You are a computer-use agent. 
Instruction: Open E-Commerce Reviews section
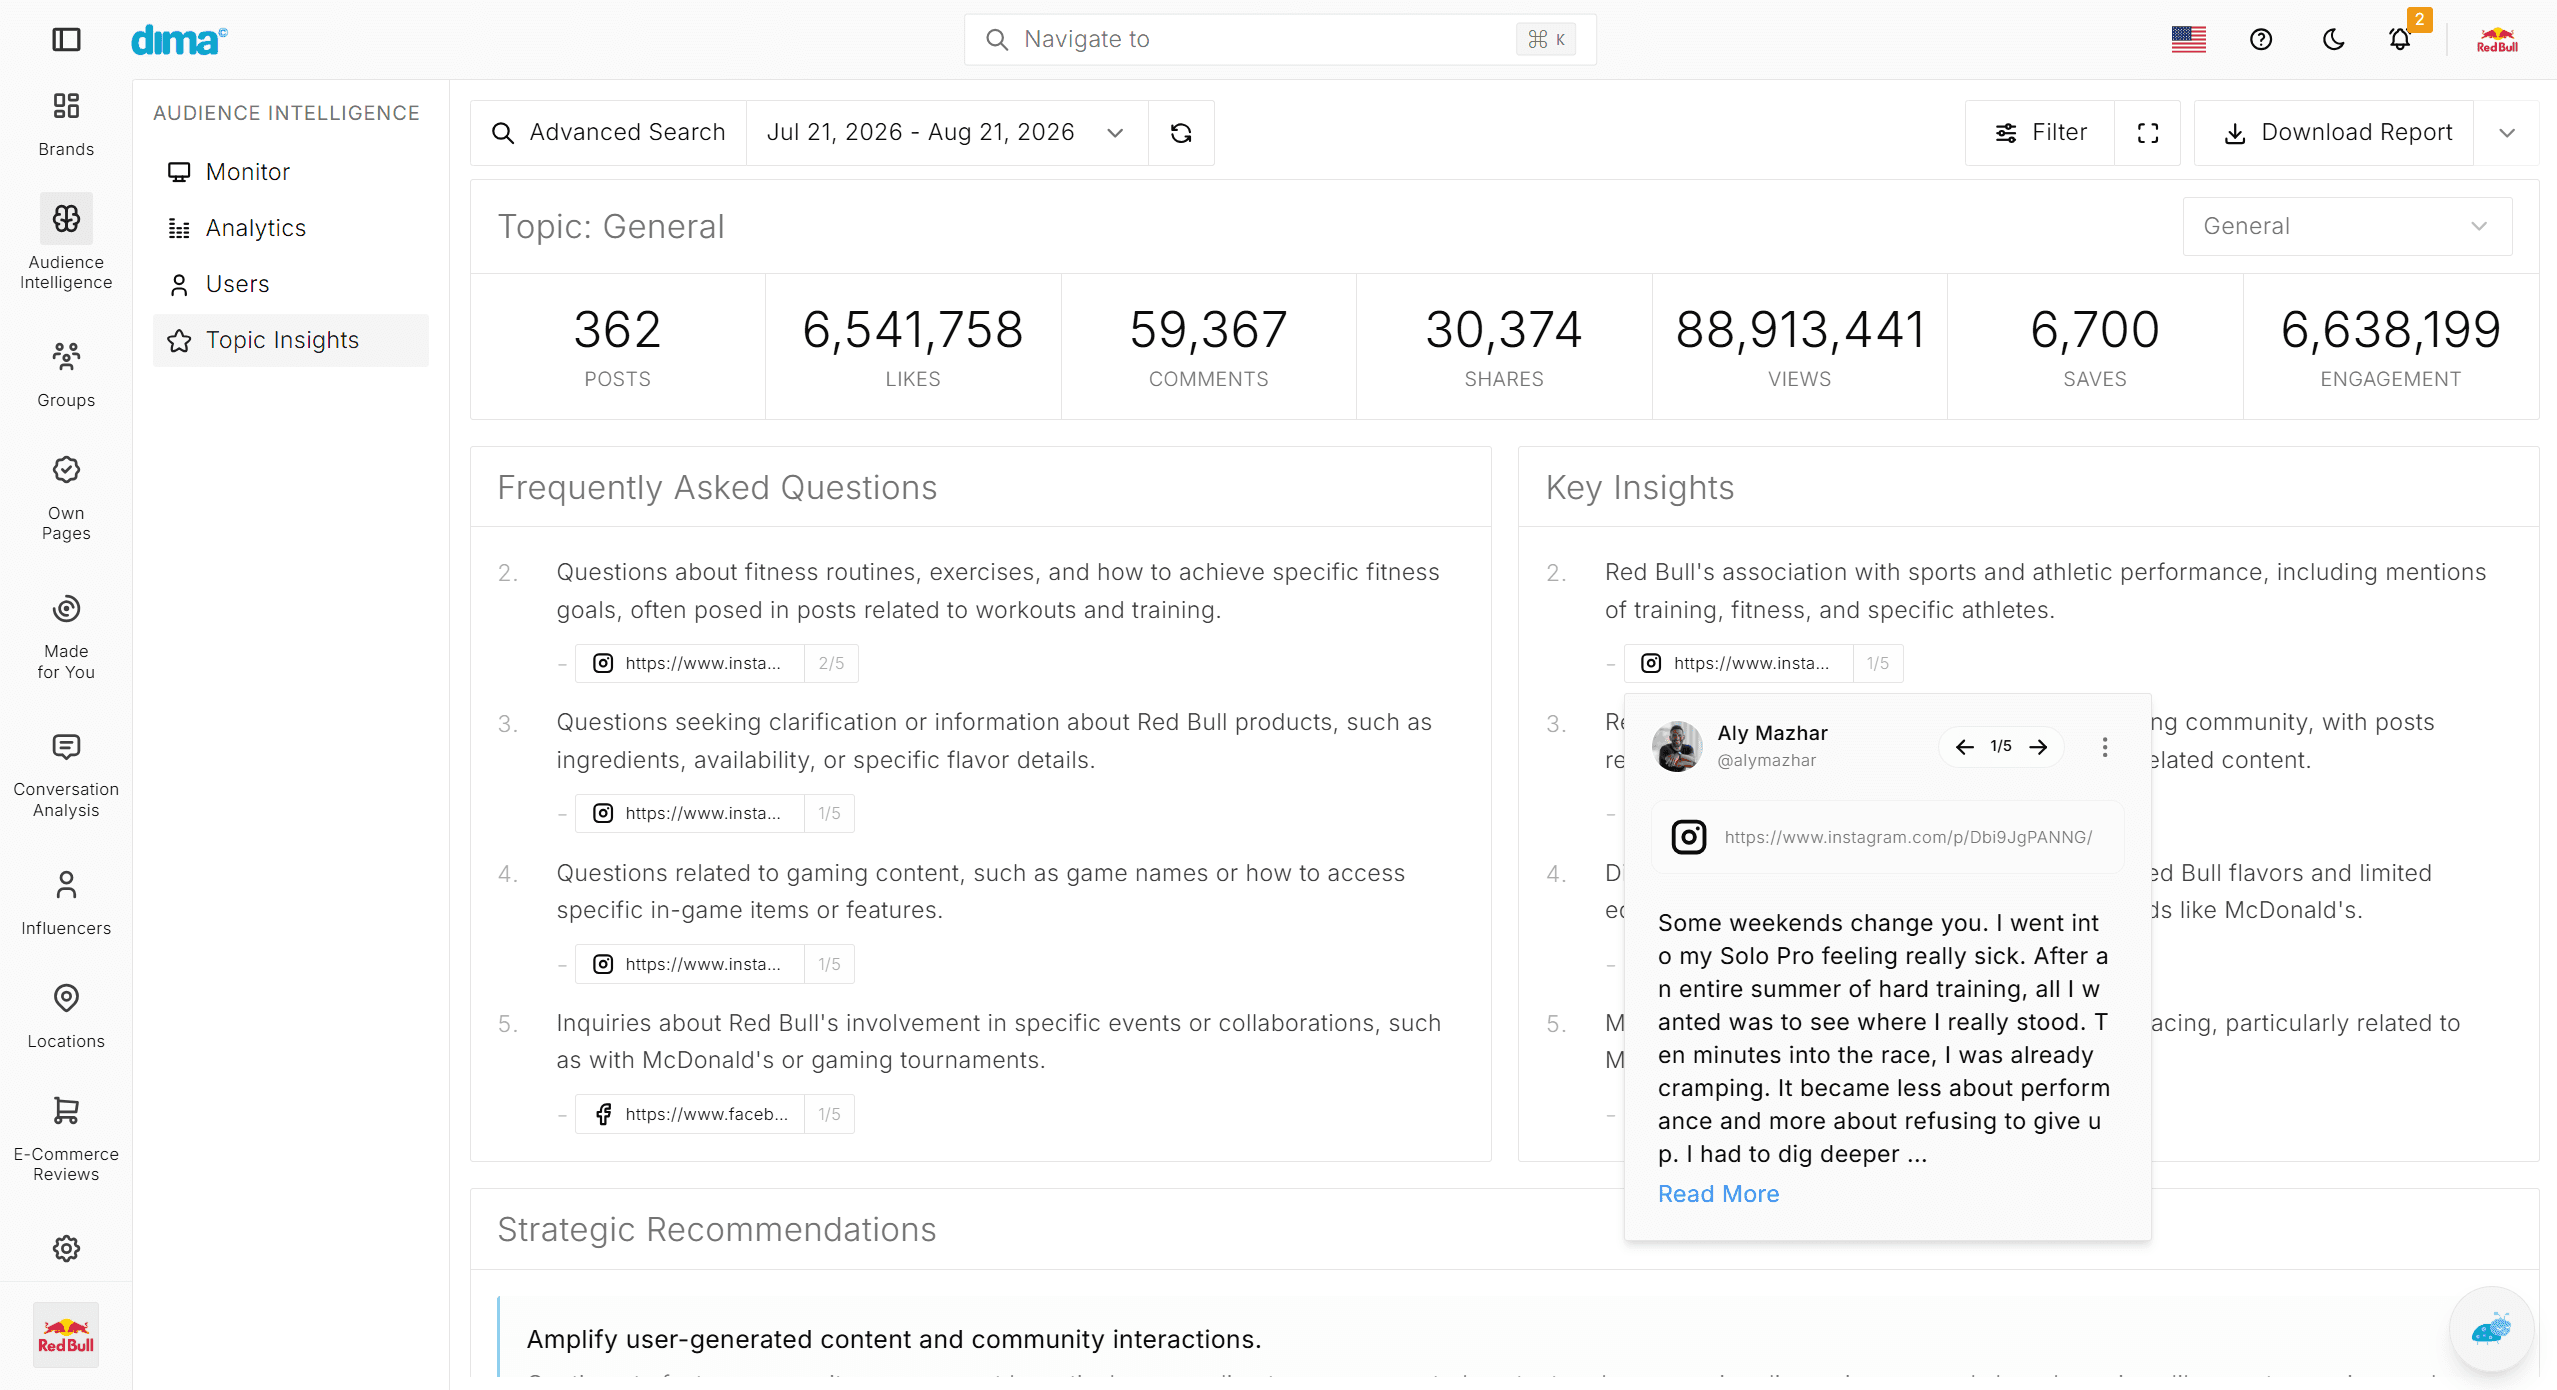coord(66,1139)
